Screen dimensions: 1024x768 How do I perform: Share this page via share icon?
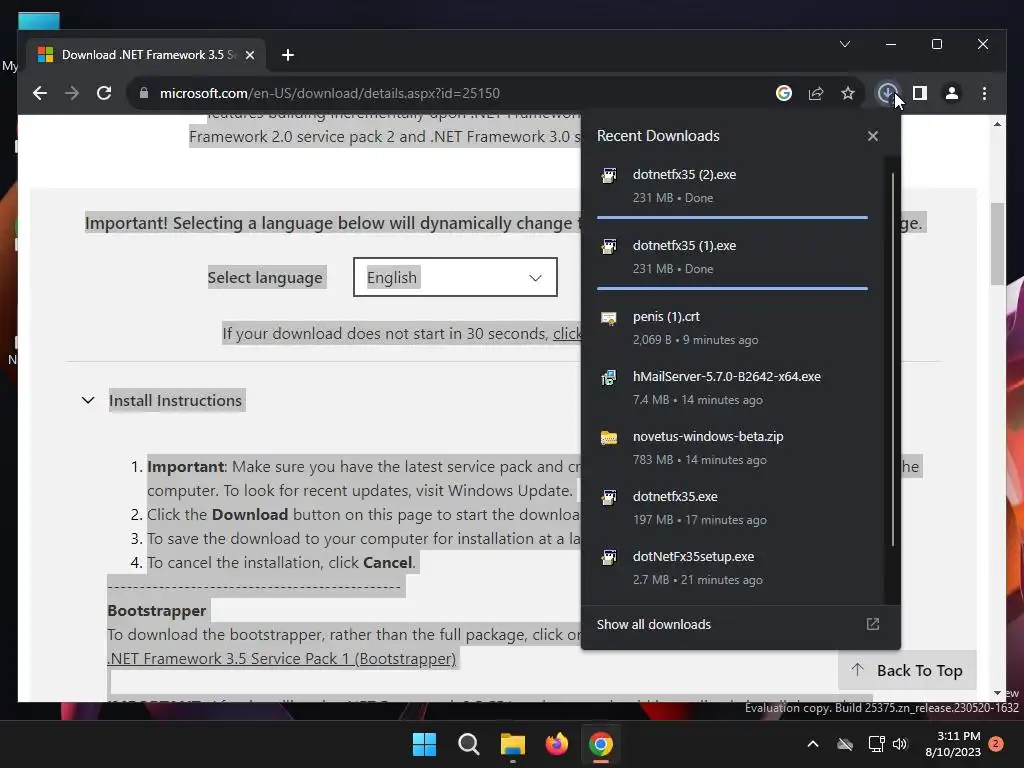(x=816, y=93)
